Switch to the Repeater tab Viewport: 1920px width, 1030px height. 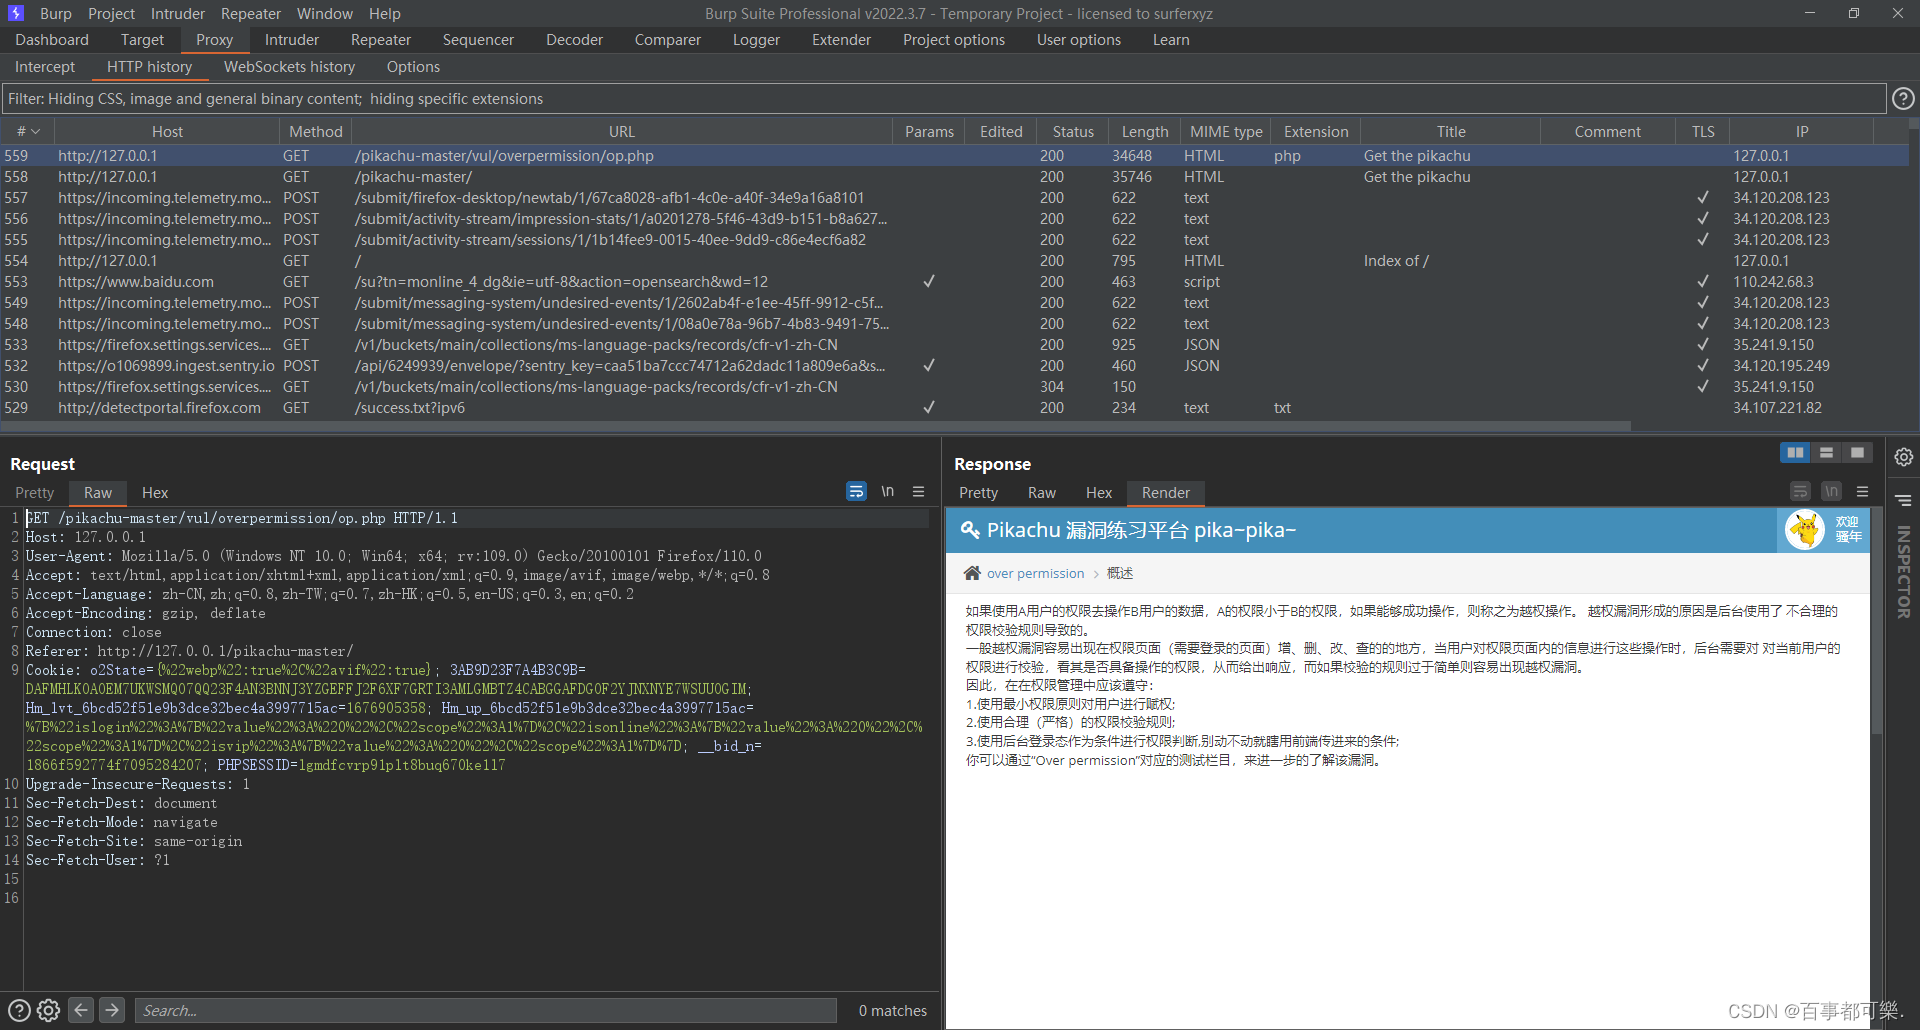coord(380,40)
